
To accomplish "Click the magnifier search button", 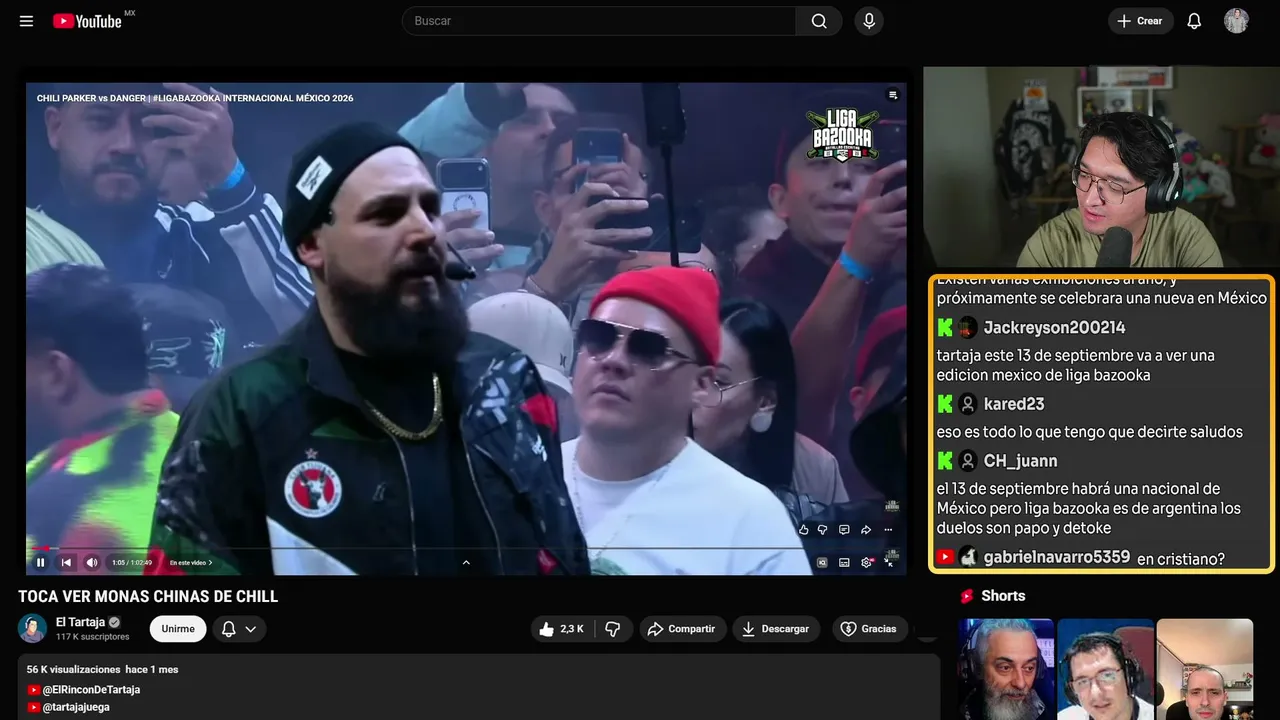I will click(x=819, y=21).
